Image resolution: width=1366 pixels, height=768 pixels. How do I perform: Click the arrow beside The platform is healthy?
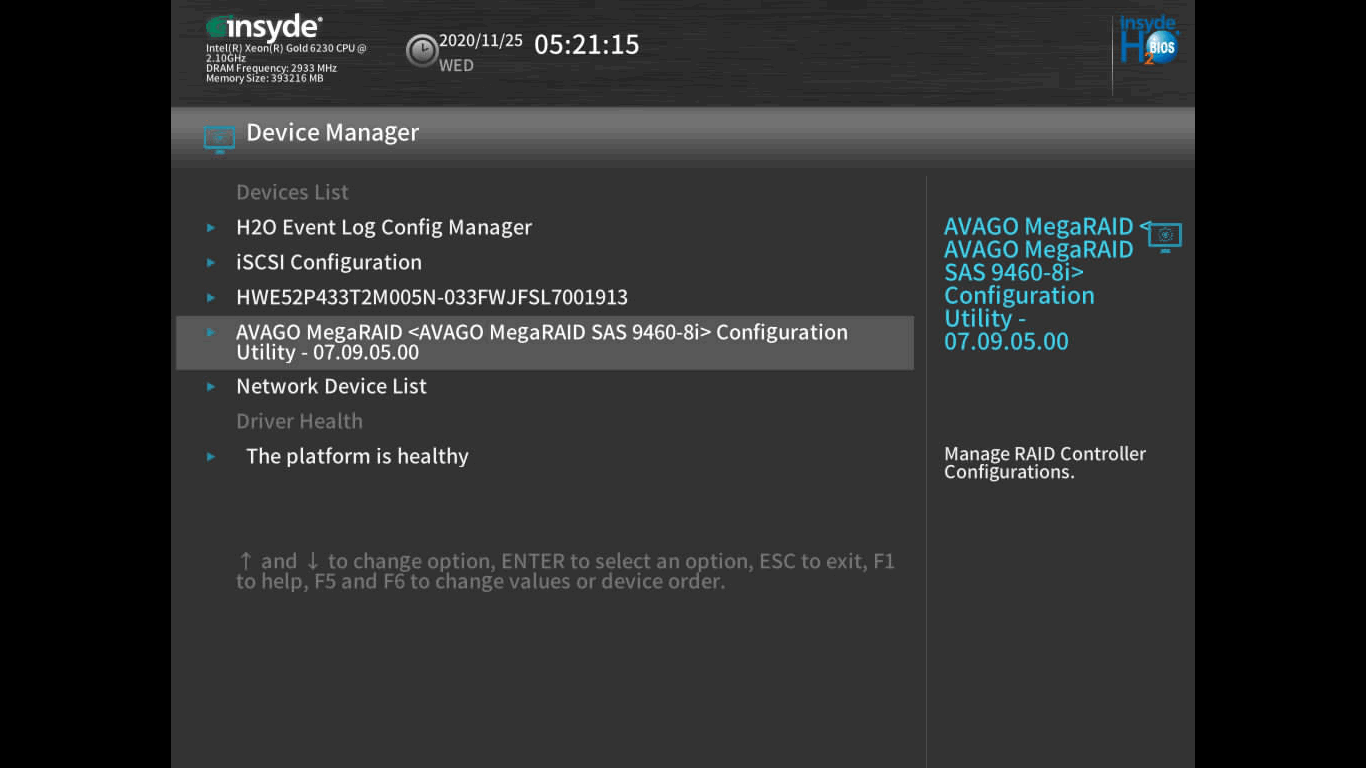click(x=211, y=457)
